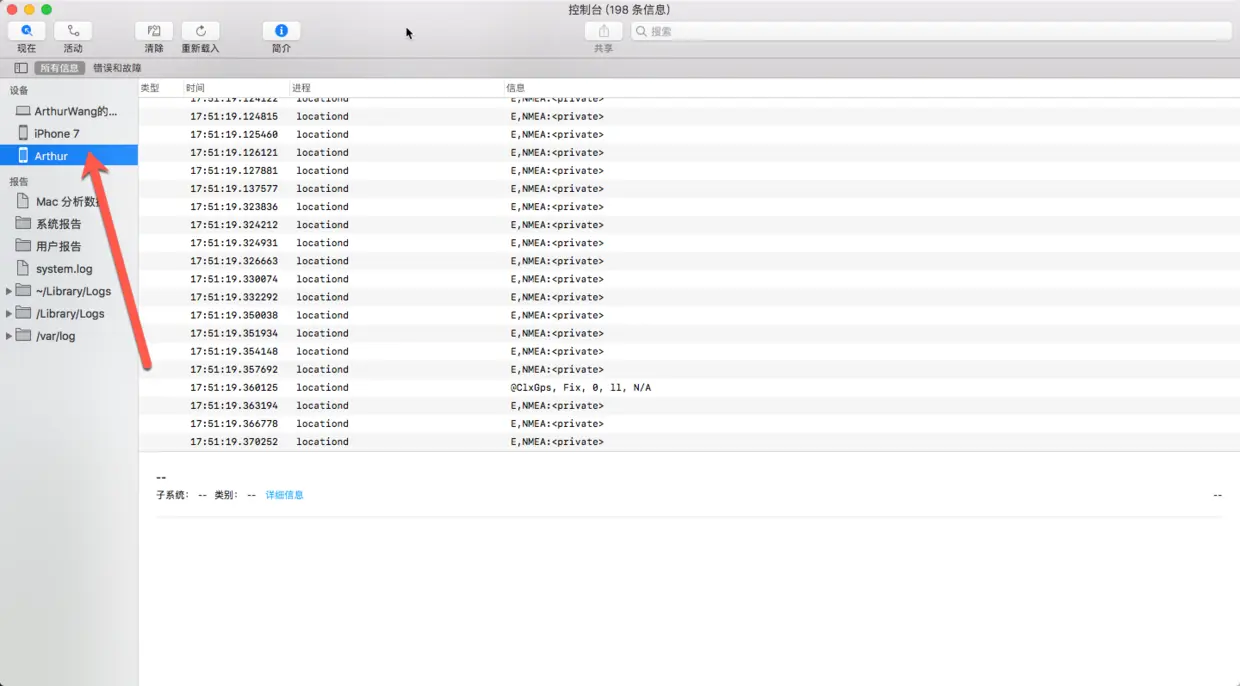Toggle the sidebar visibility icon
This screenshot has width=1240, height=686.
[x=21, y=68]
